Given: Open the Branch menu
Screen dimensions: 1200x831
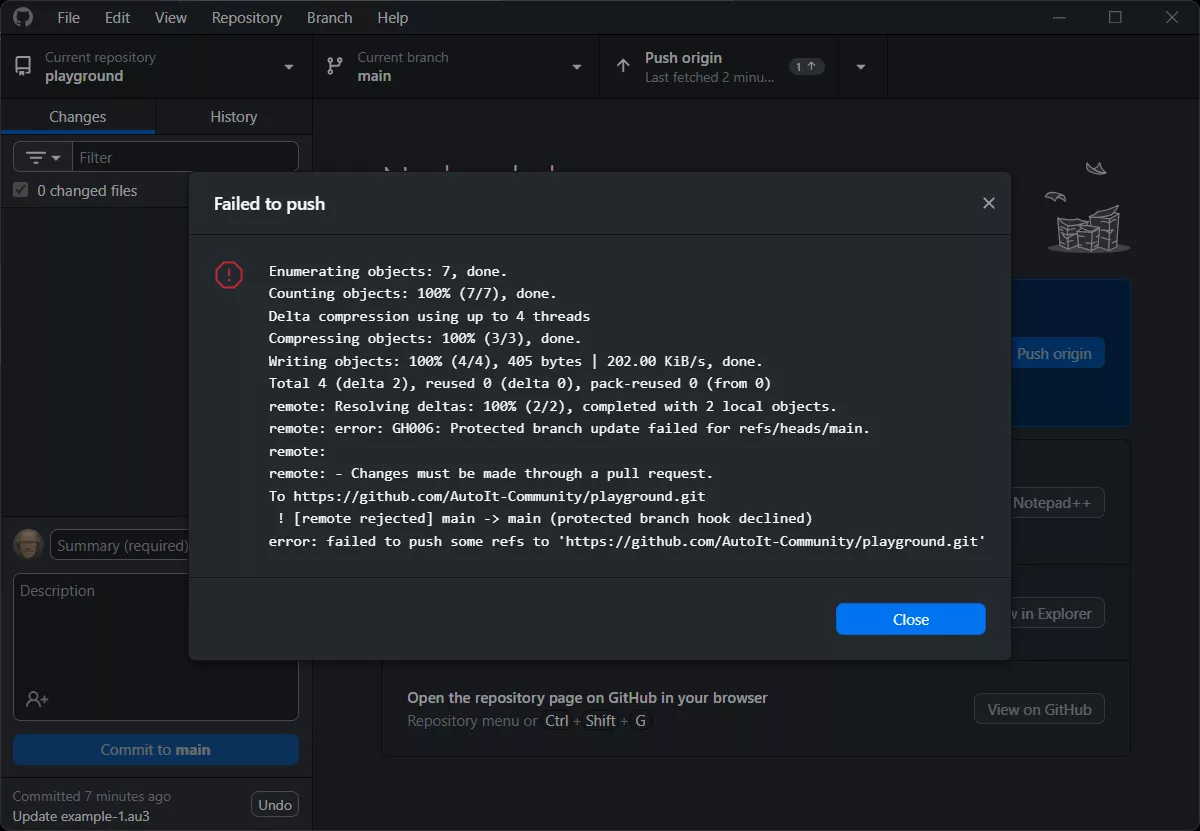Looking at the screenshot, I should click(x=329, y=18).
